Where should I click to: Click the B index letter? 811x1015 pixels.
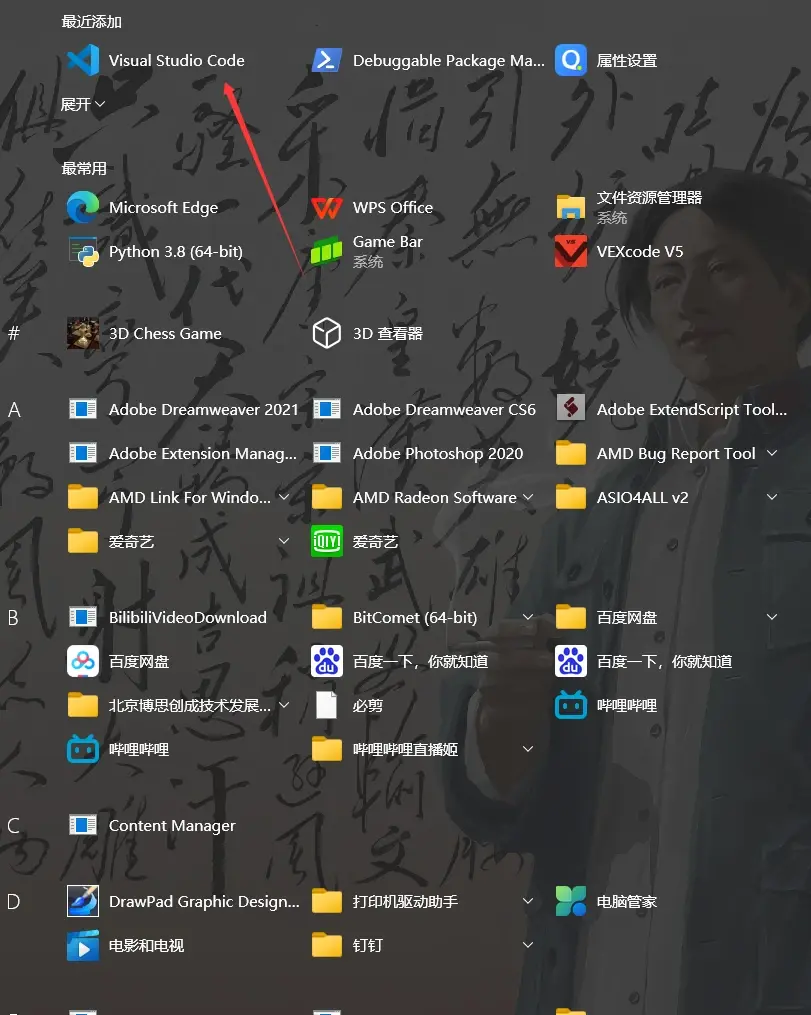(x=13, y=618)
